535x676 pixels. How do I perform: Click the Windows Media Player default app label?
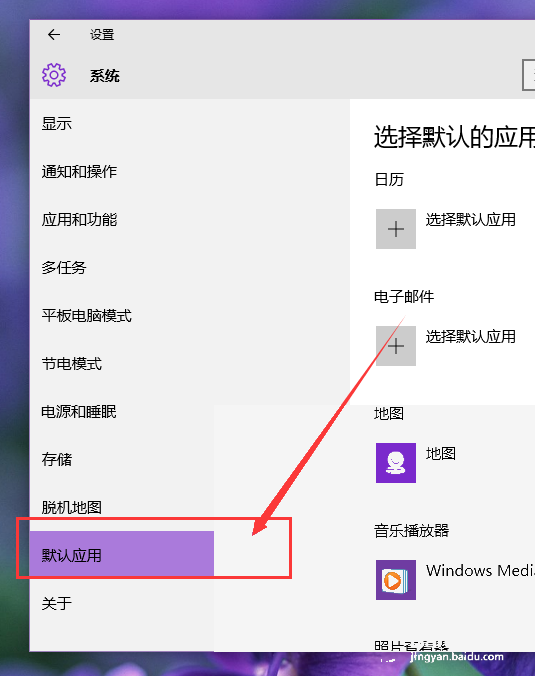pos(480,570)
